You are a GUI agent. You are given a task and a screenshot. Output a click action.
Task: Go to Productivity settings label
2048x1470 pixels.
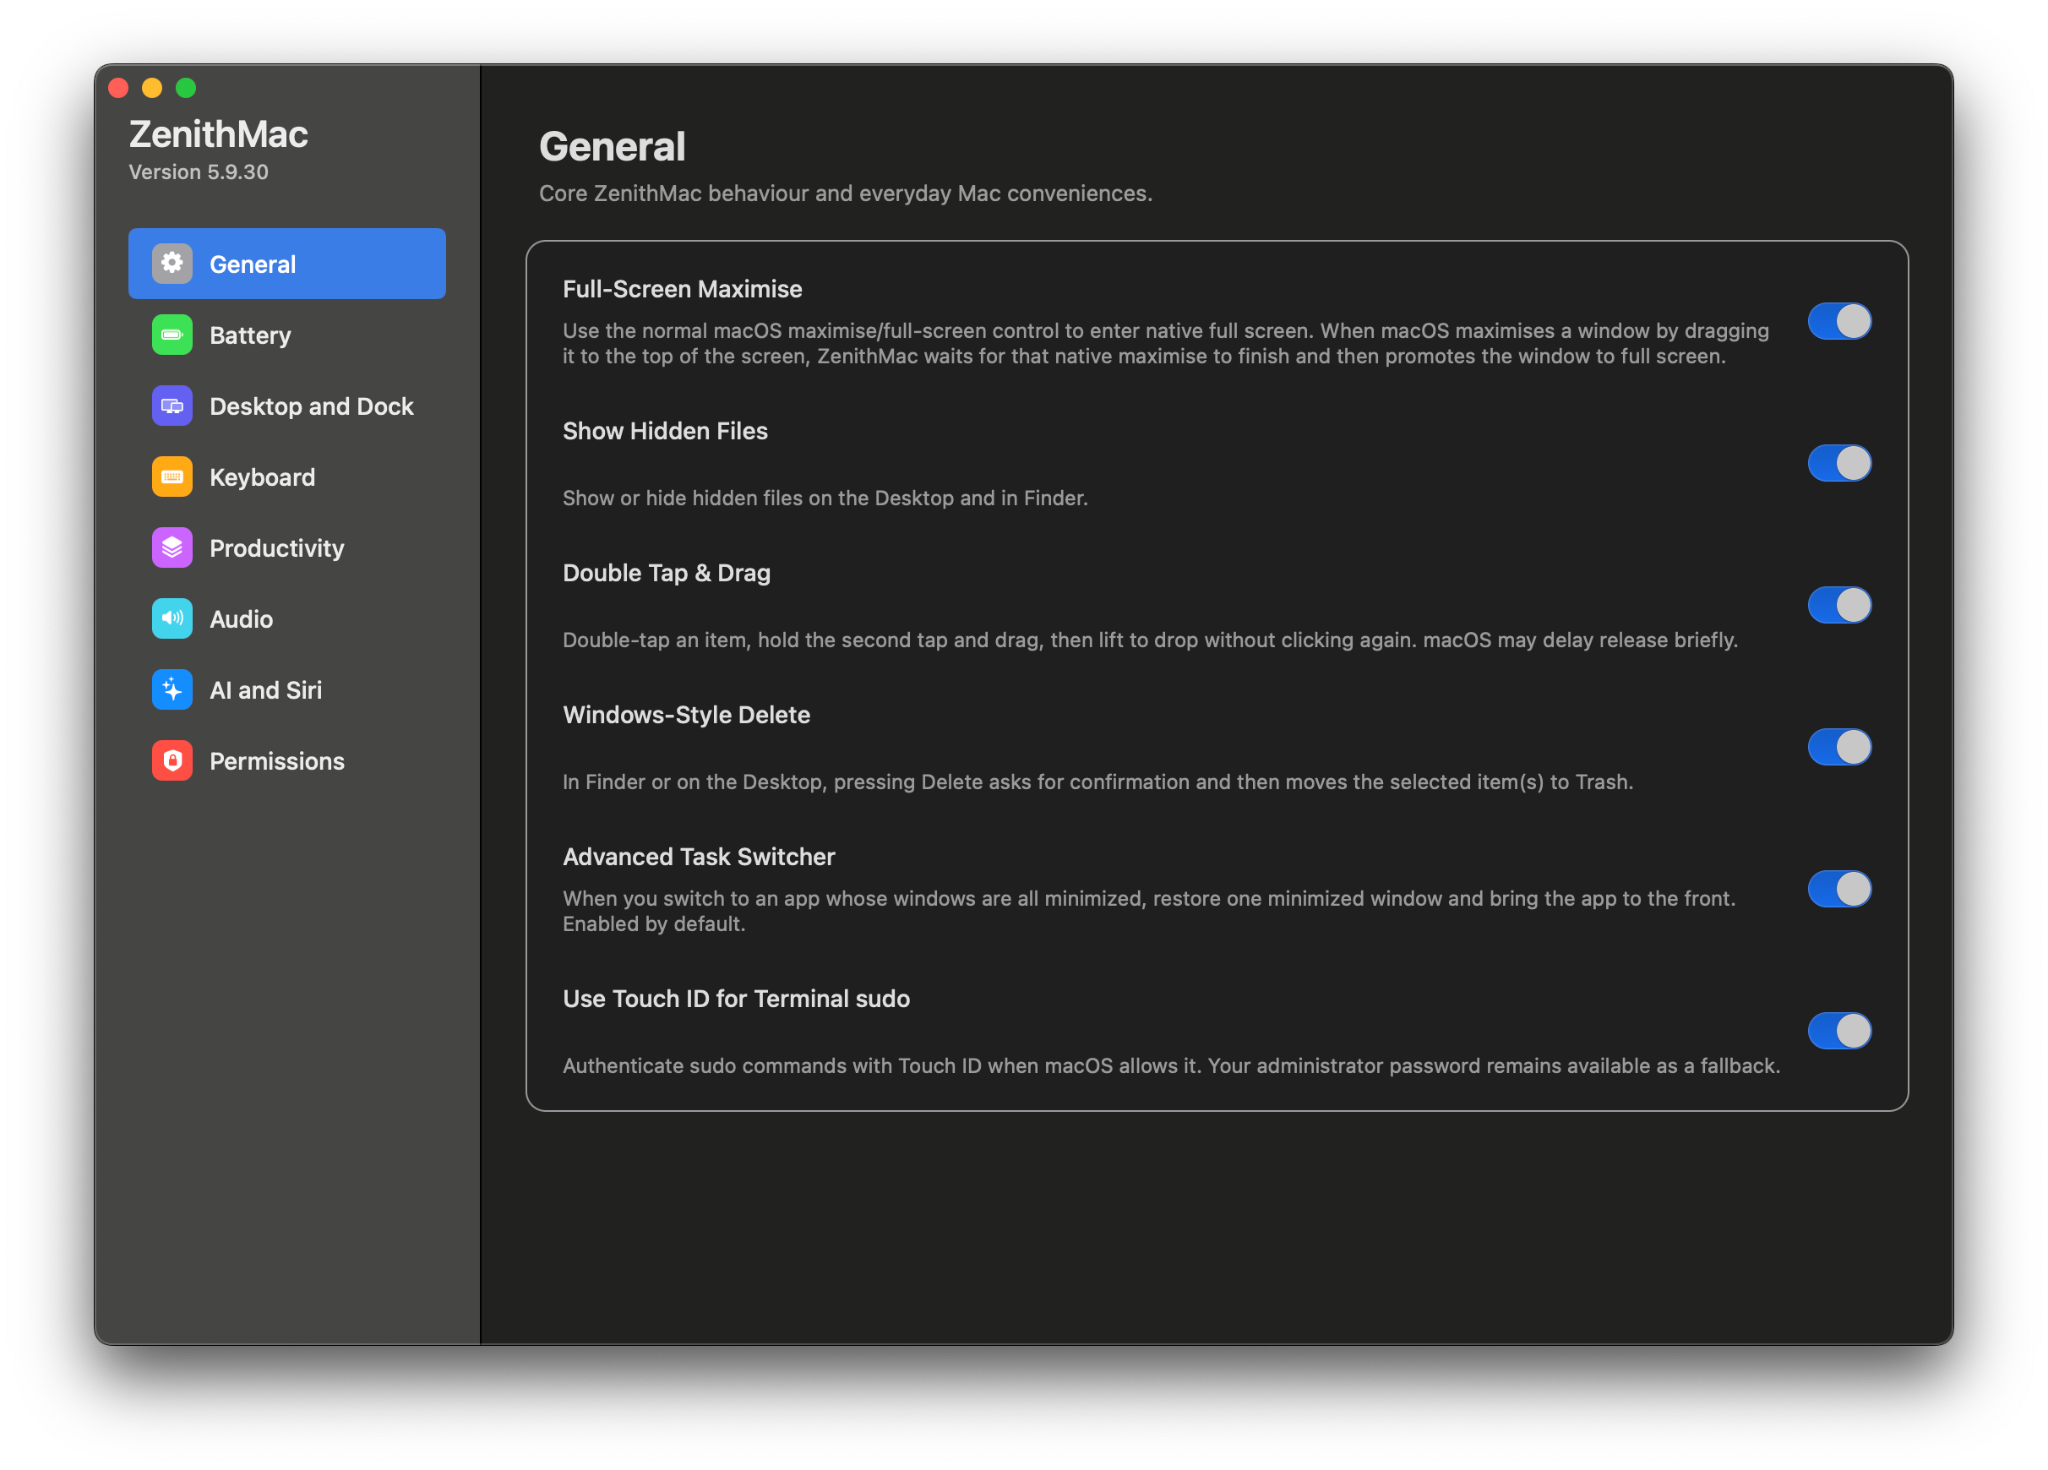[x=276, y=549]
